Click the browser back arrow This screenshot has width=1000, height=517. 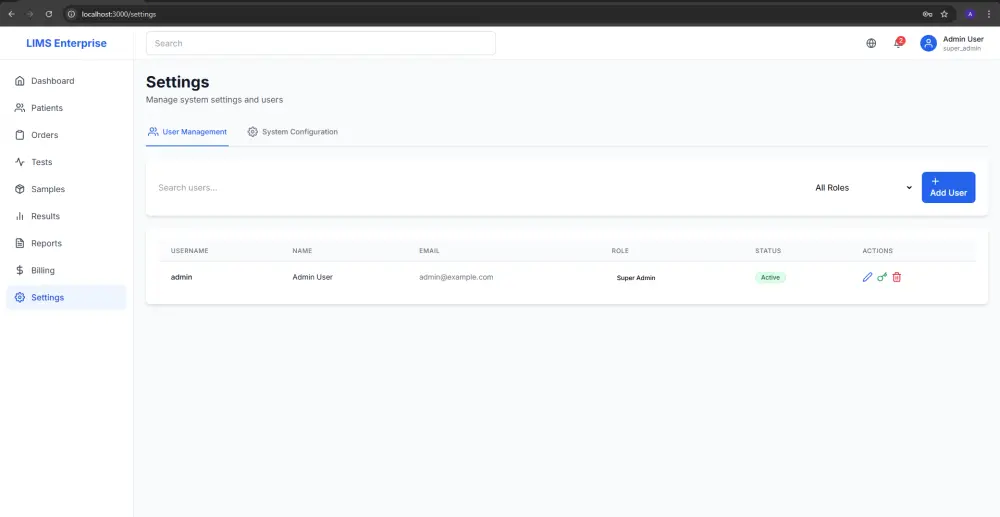11,13
